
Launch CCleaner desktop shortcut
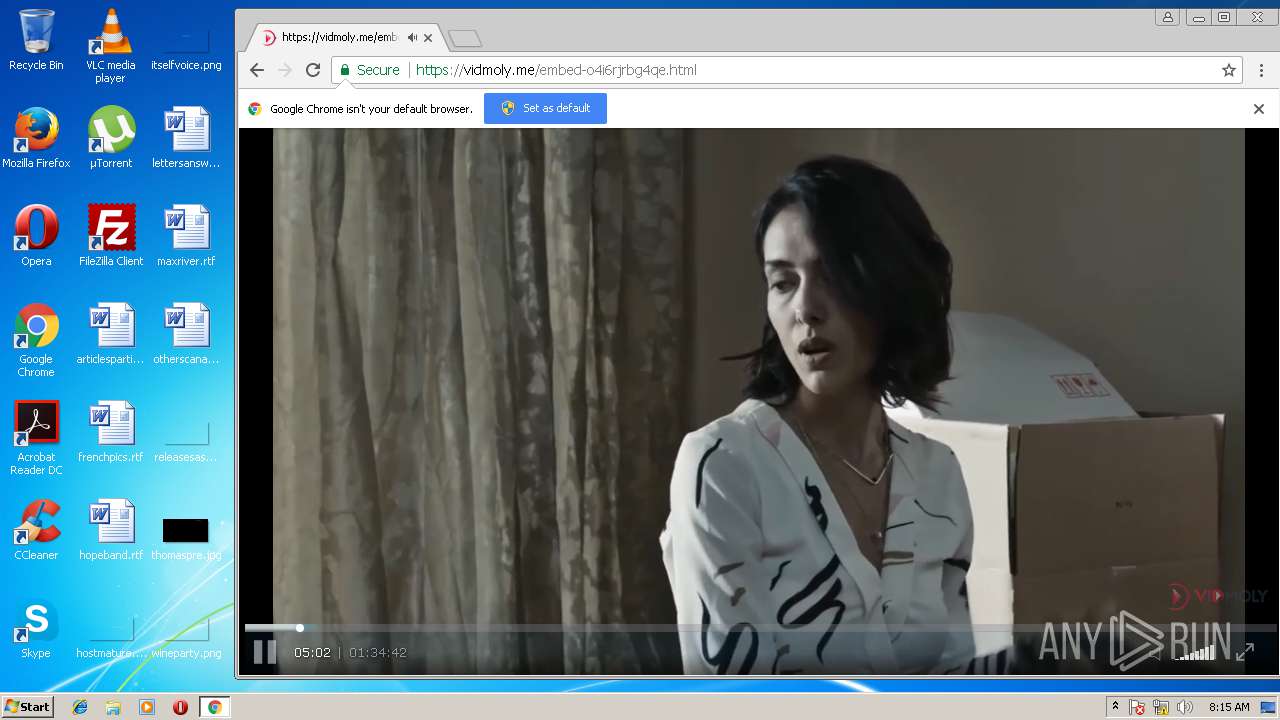click(x=36, y=529)
